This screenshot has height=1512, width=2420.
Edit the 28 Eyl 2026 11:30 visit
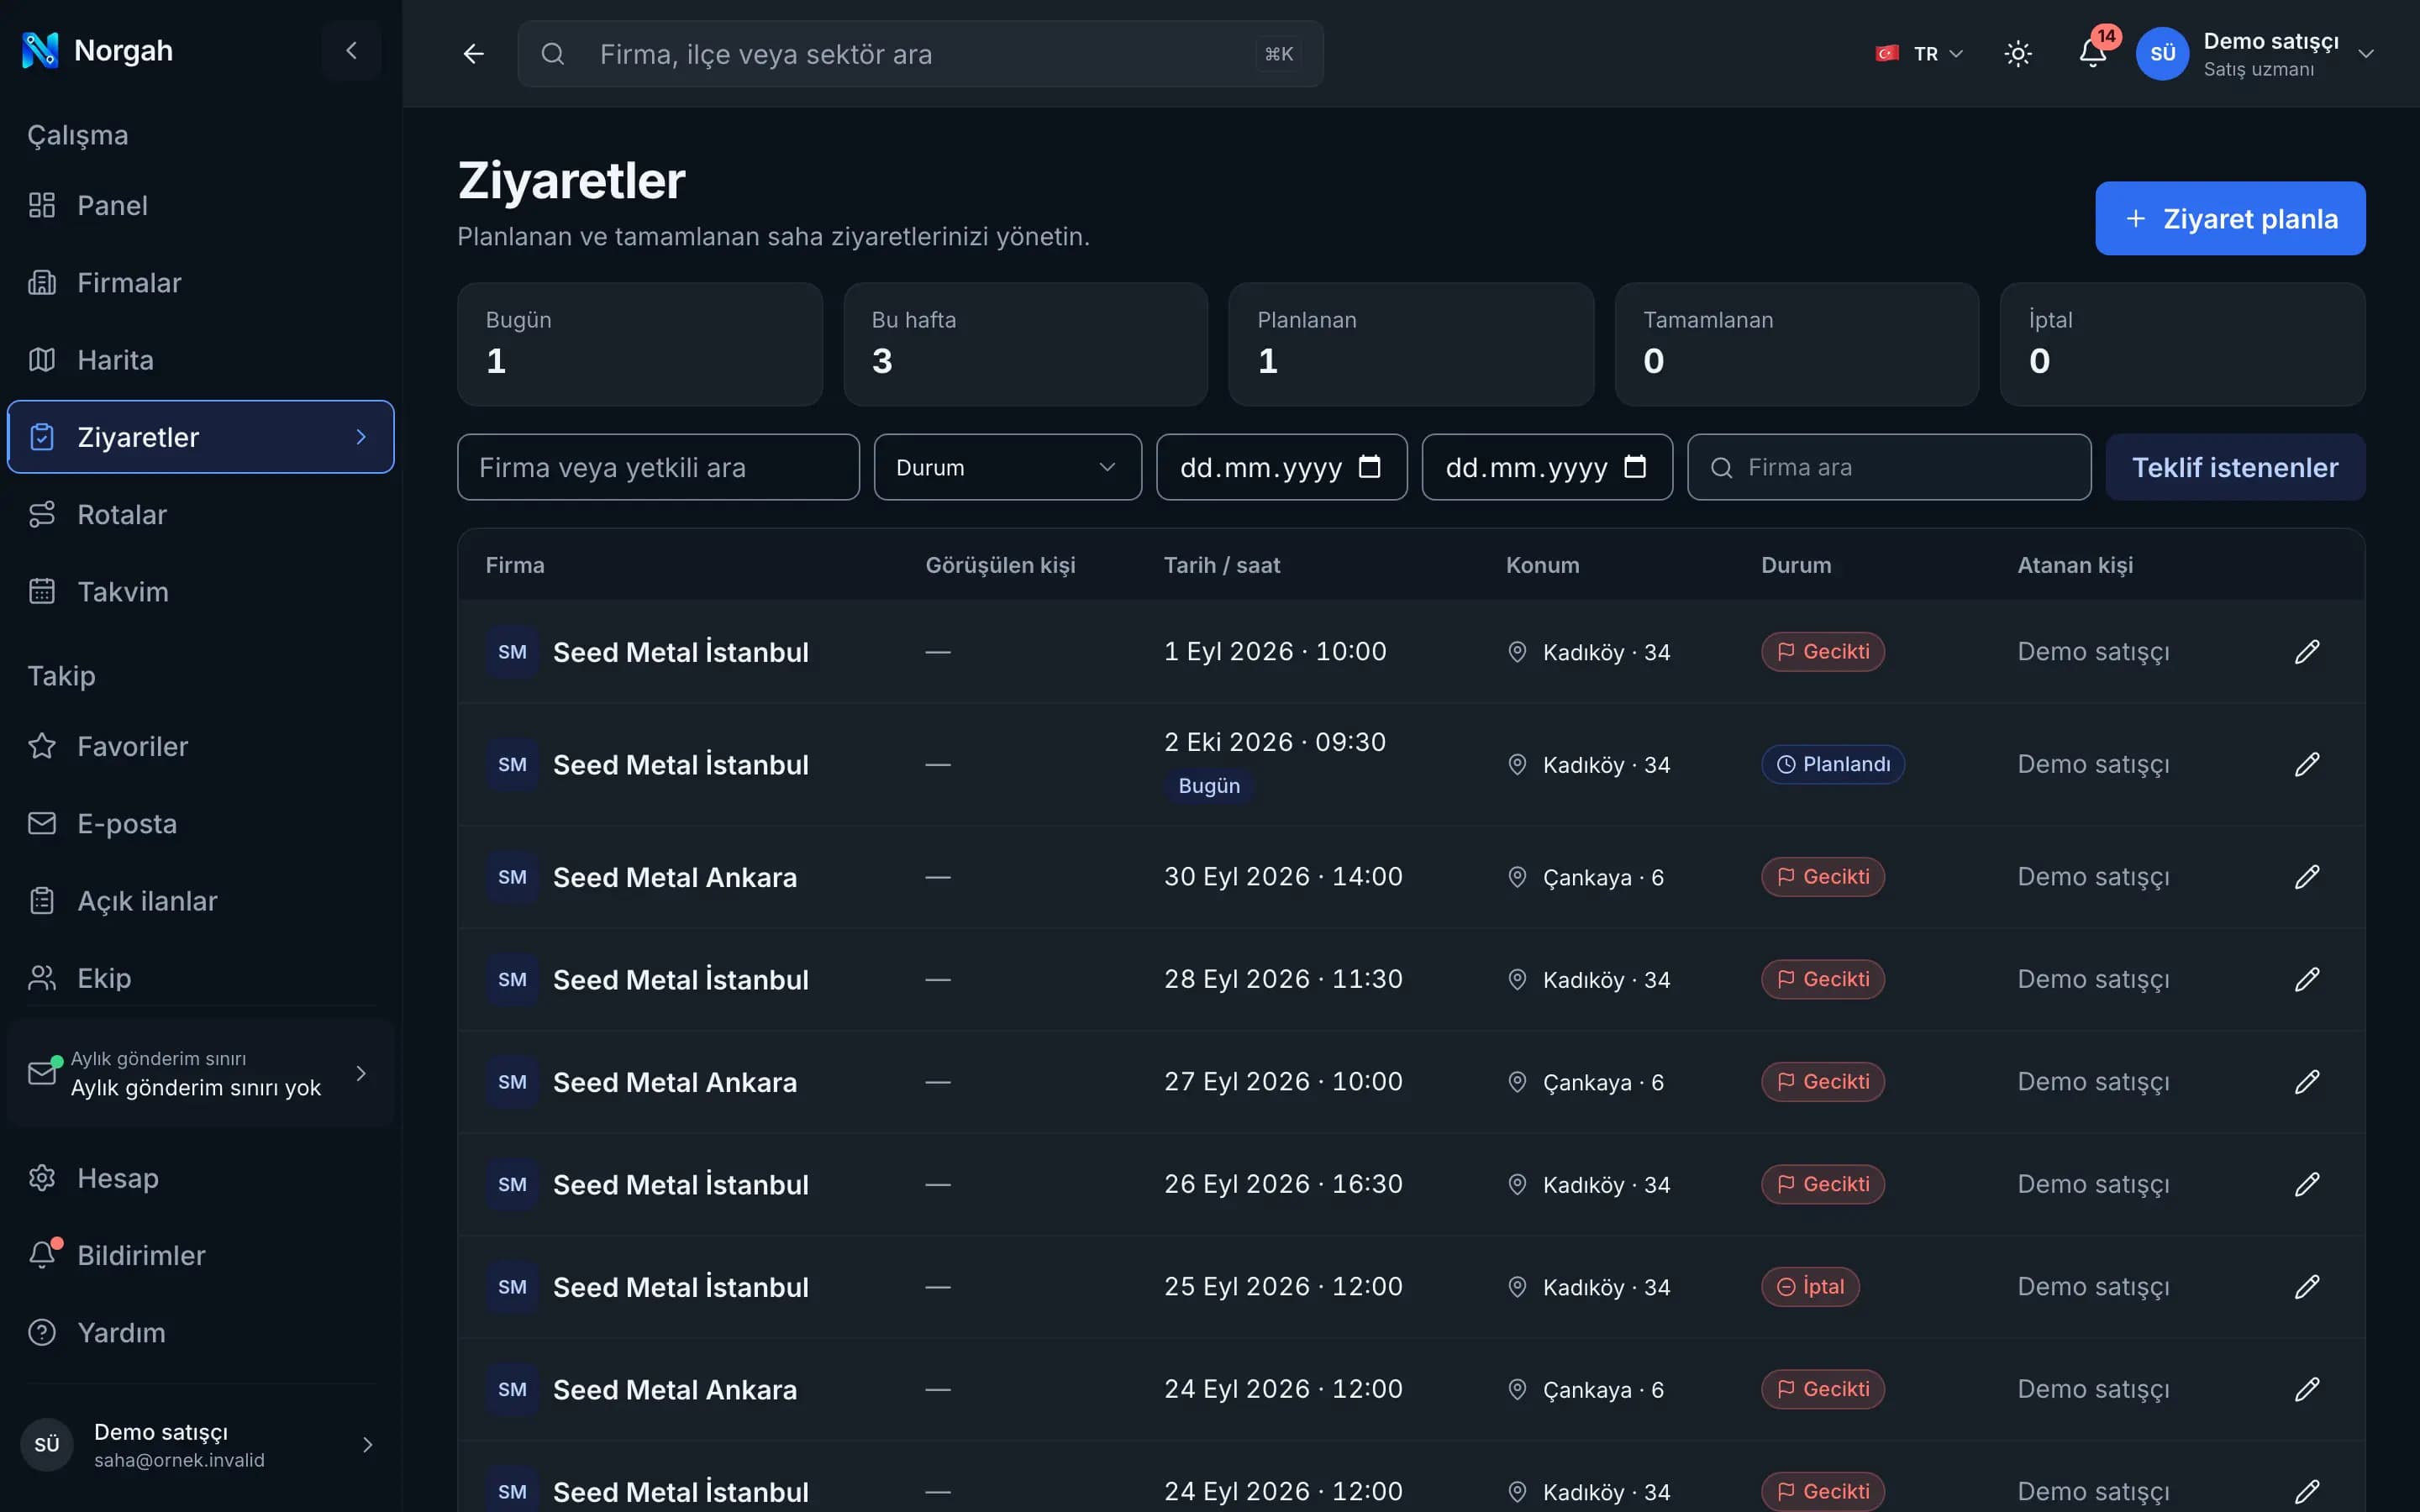2306,980
